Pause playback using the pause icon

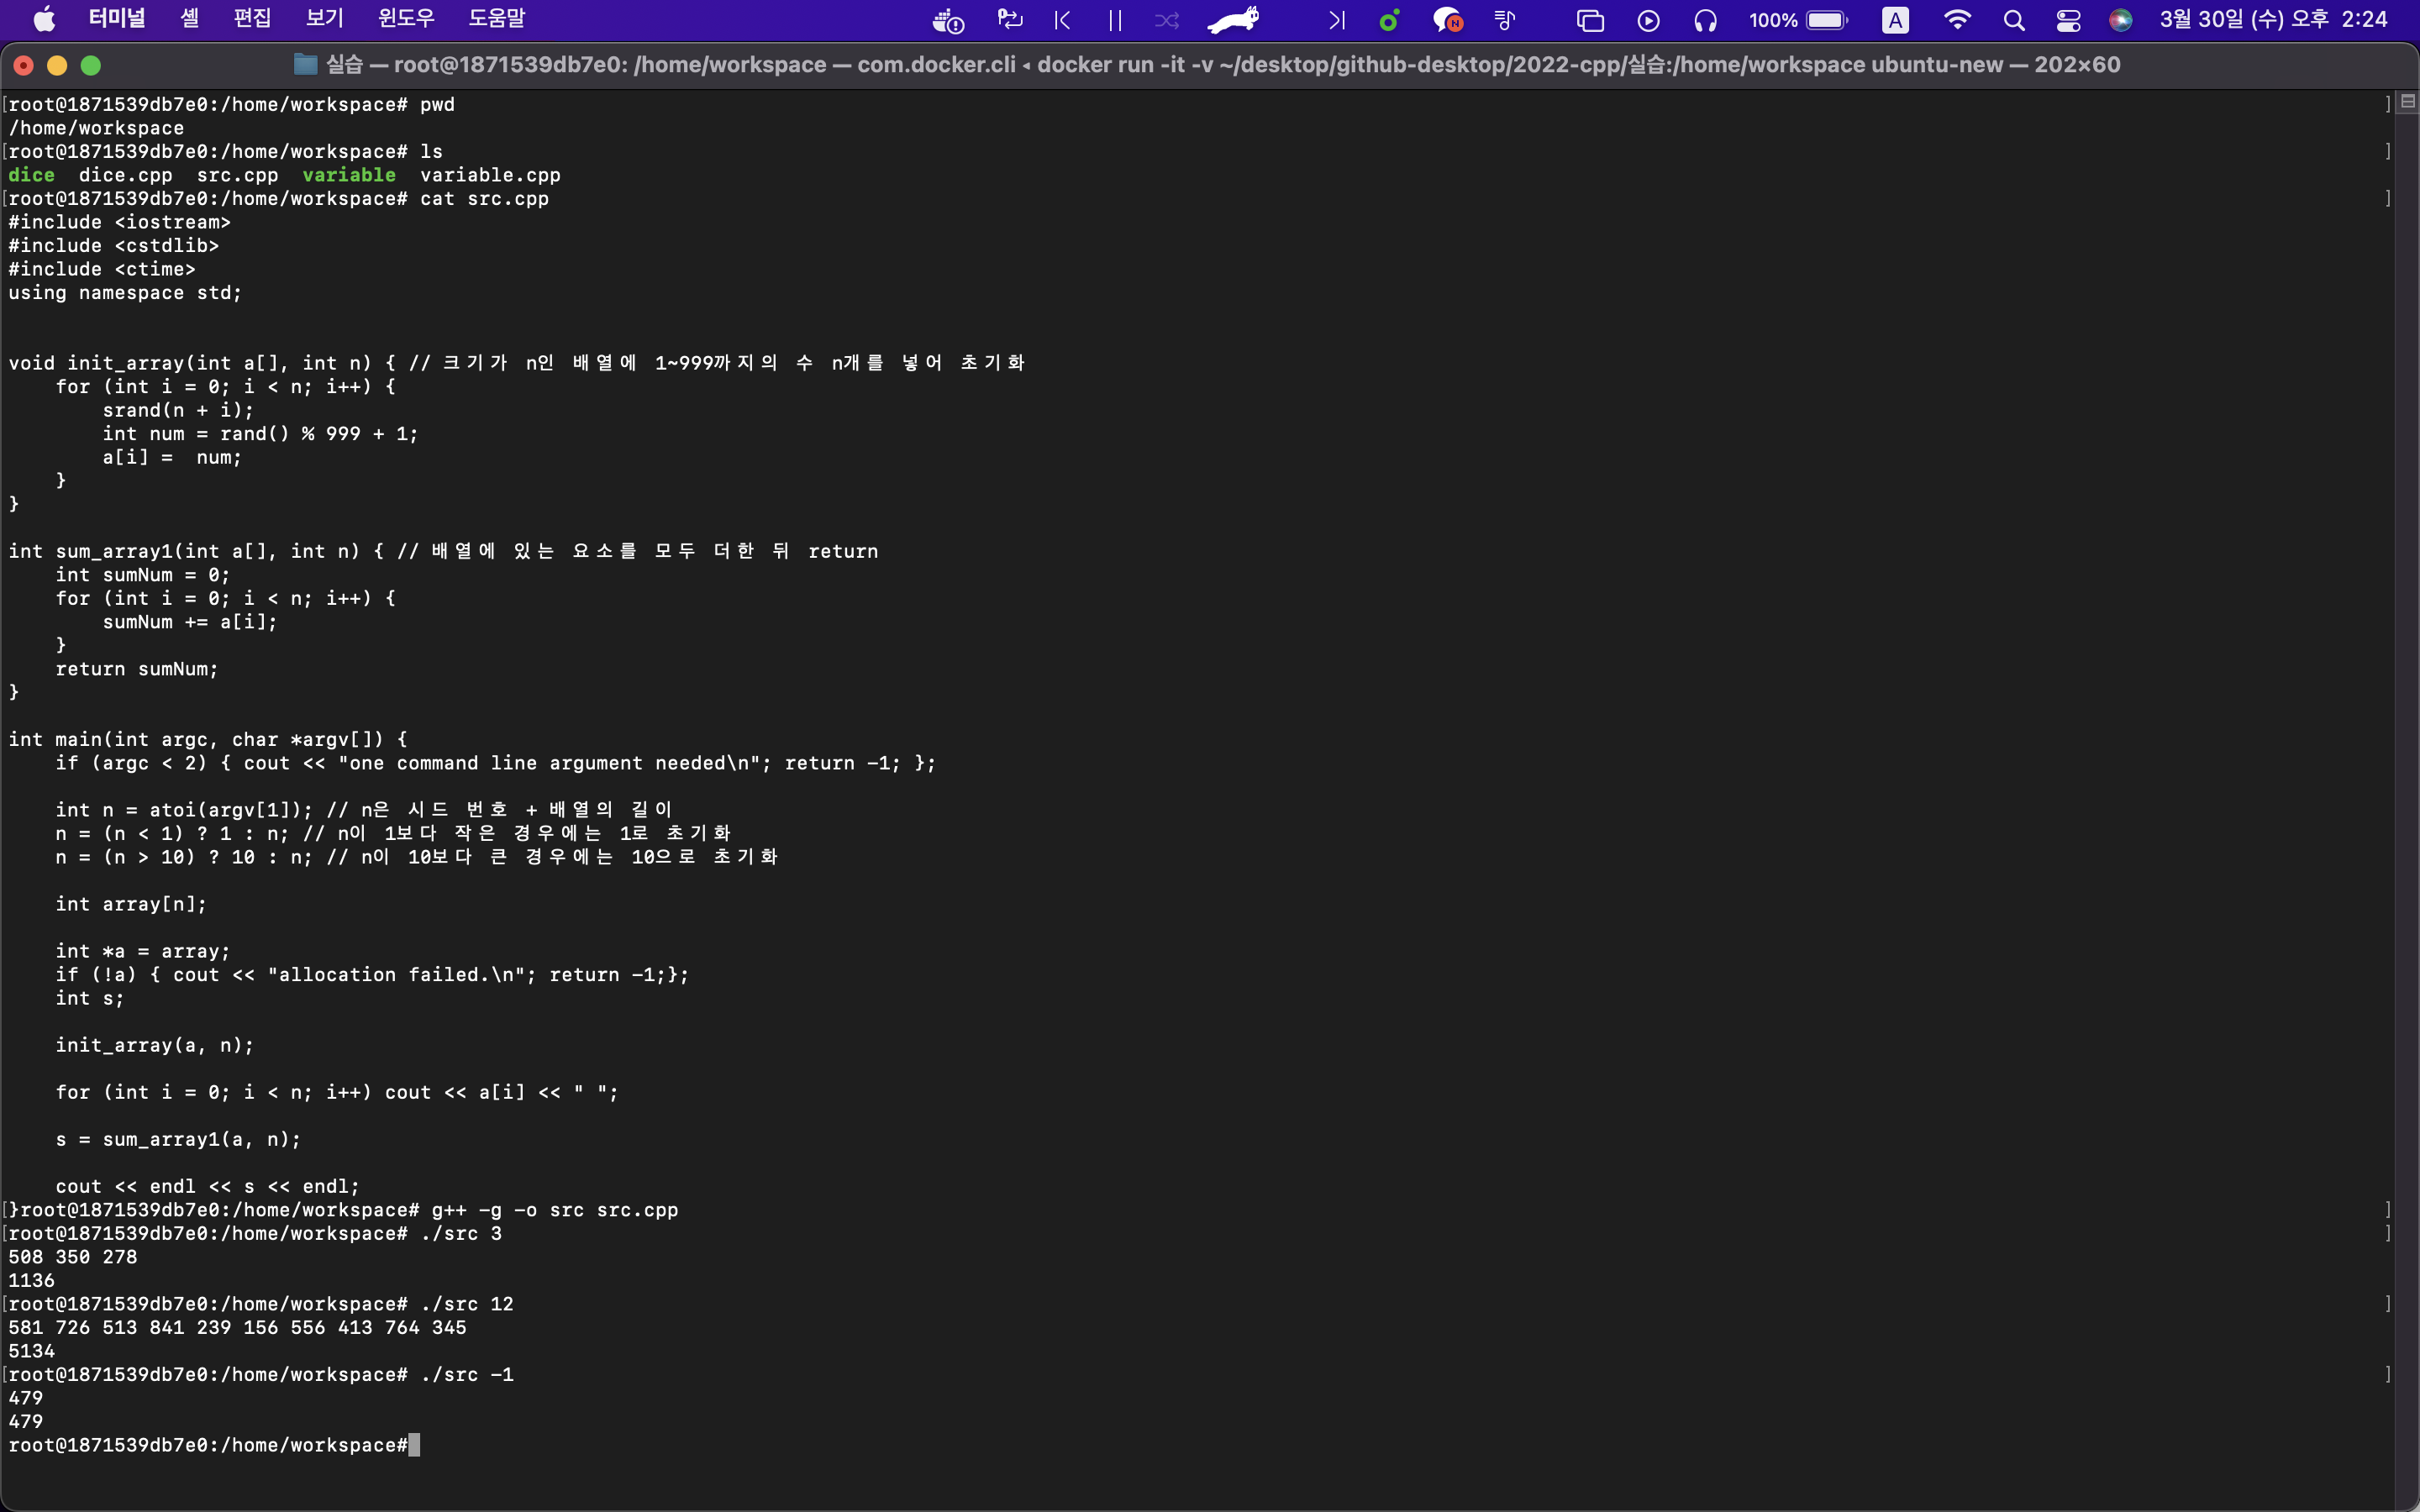tap(1113, 20)
